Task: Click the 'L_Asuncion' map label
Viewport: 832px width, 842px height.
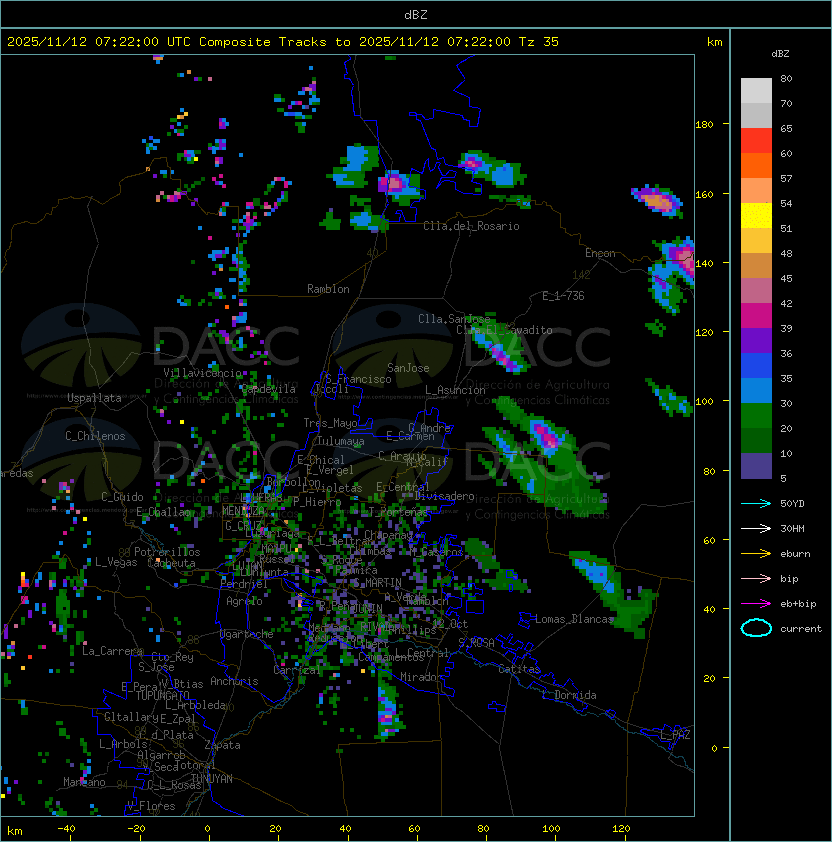Action: coord(455,390)
